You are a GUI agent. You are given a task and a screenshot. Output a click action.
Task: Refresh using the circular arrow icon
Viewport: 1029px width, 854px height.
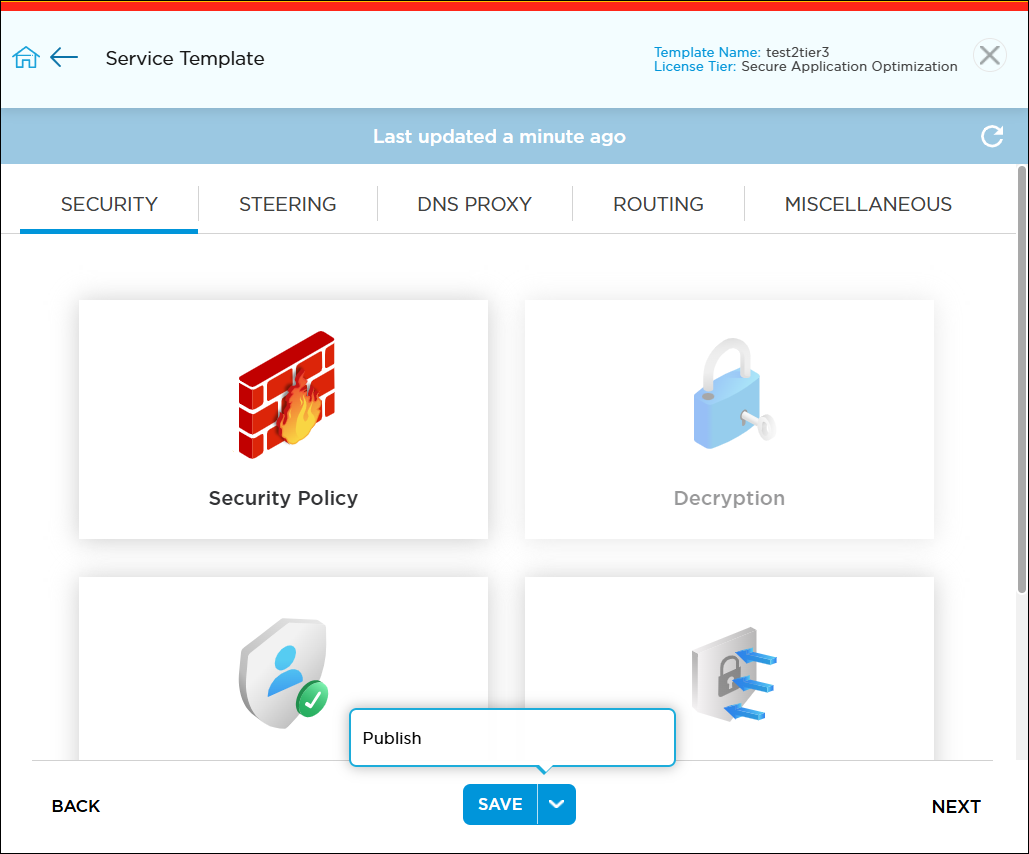click(991, 136)
